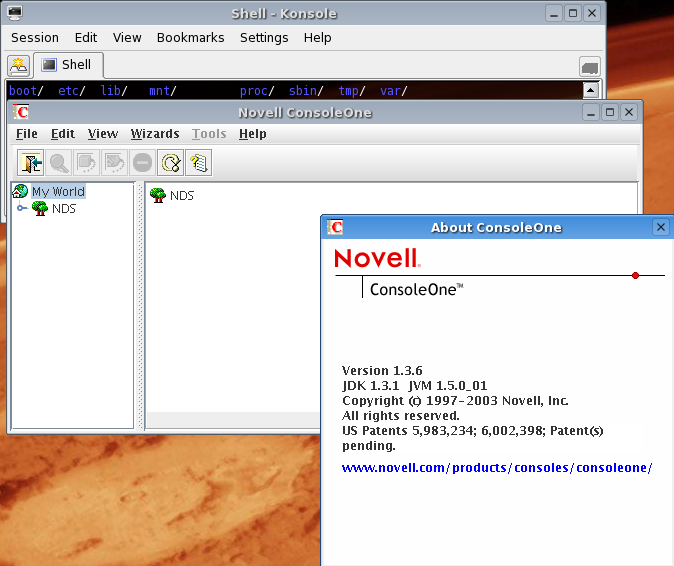
Task: Open the ConsoleOne Edit menu
Action: pyautogui.click(x=63, y=134)
